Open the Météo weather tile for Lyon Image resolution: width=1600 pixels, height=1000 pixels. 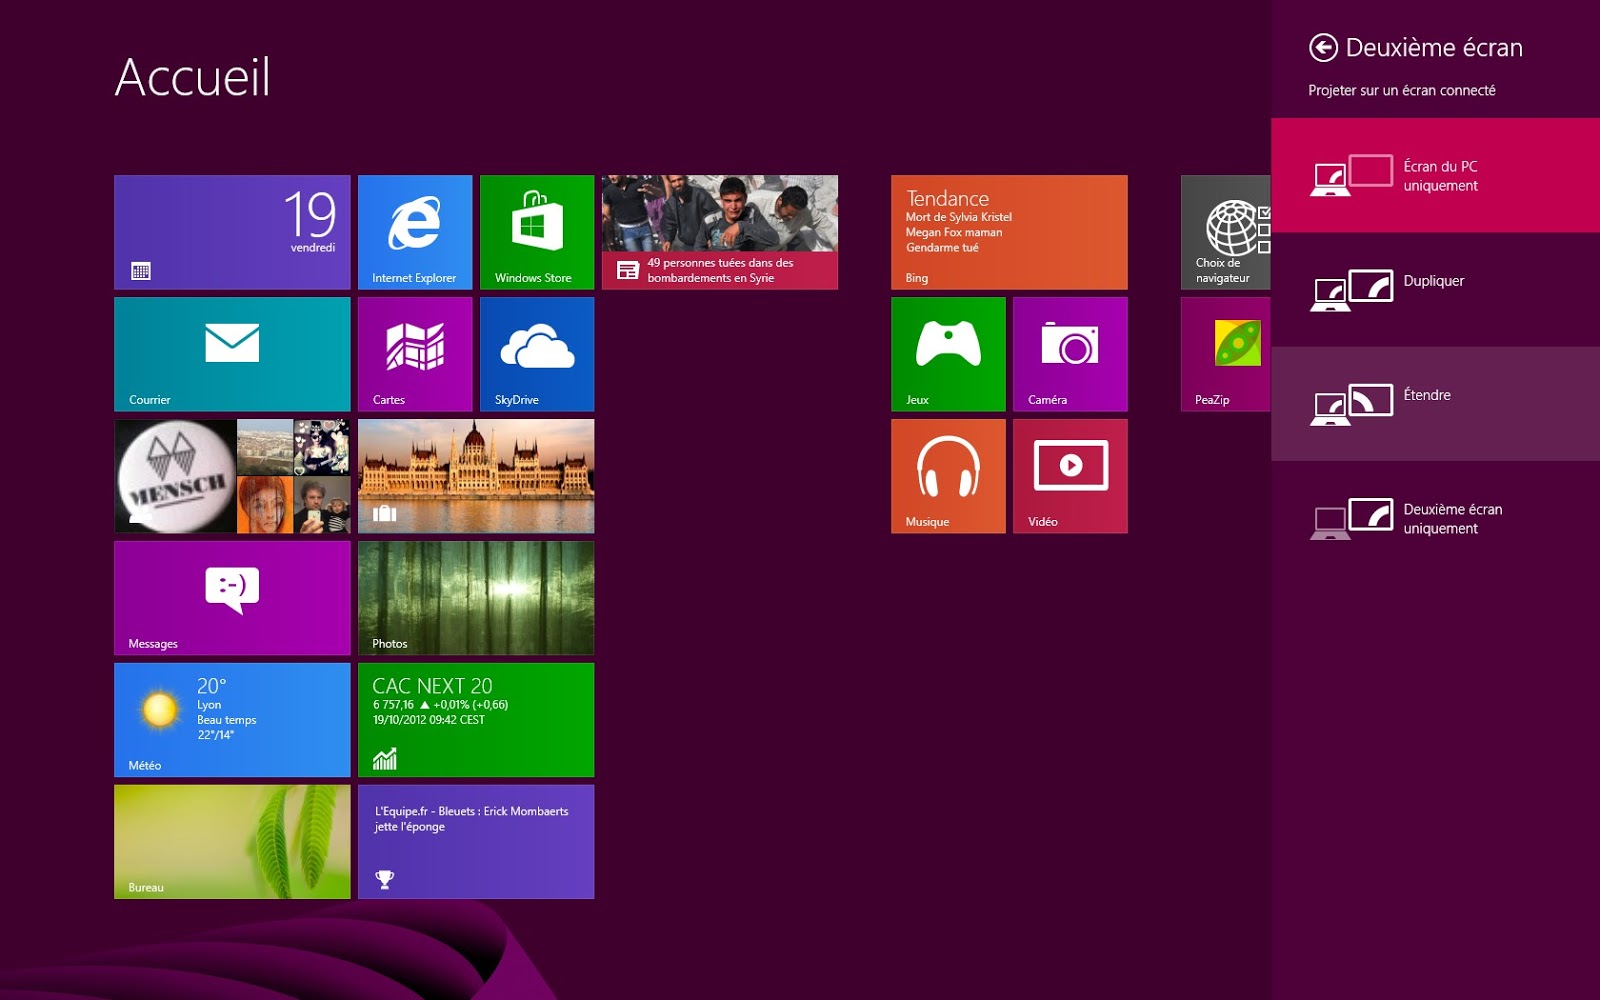tap(231, 719)
